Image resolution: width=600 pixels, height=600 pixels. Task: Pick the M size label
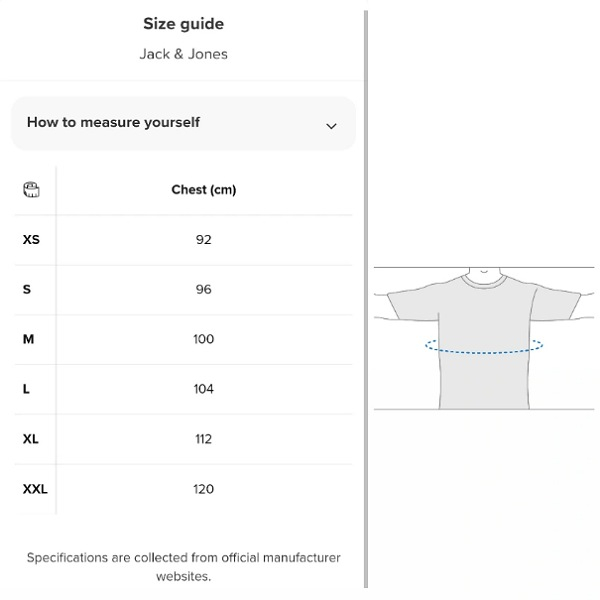(x=28, y=340)
